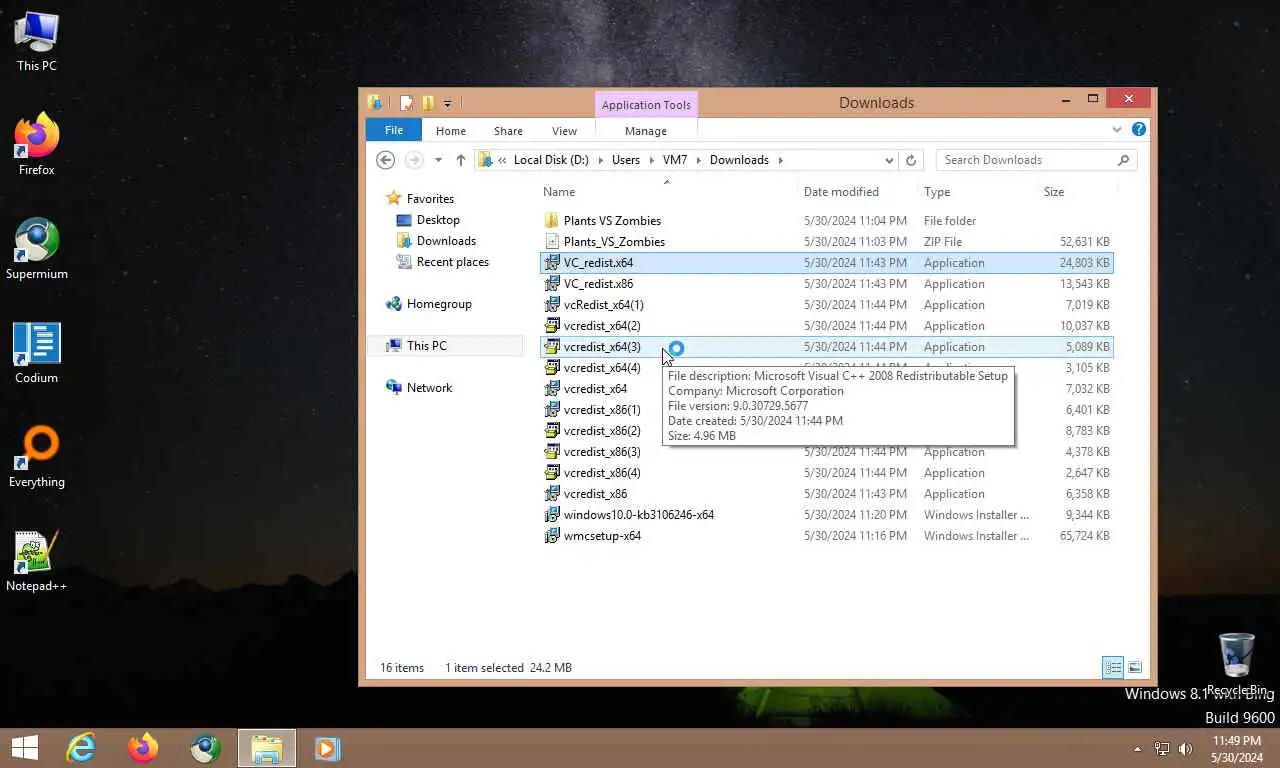Open the File menu
The width and height of the screenshot is (1280, 768).
394,130
